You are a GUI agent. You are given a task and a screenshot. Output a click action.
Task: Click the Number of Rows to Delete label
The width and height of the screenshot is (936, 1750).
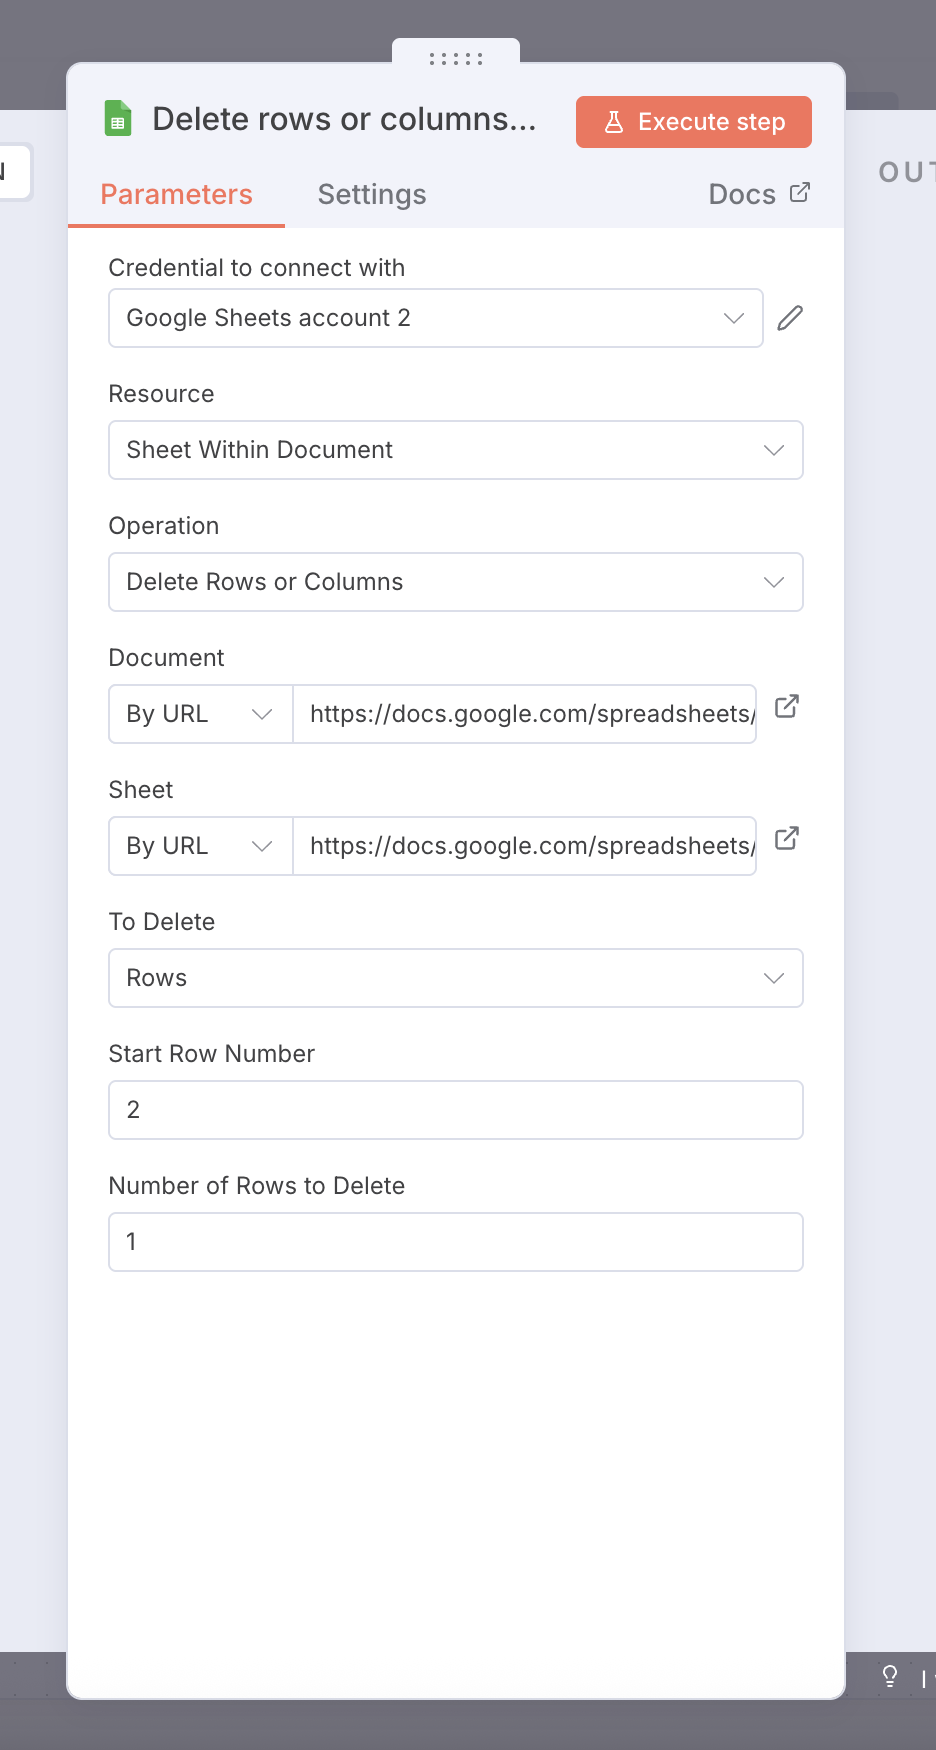click(x=257, y=1186)
